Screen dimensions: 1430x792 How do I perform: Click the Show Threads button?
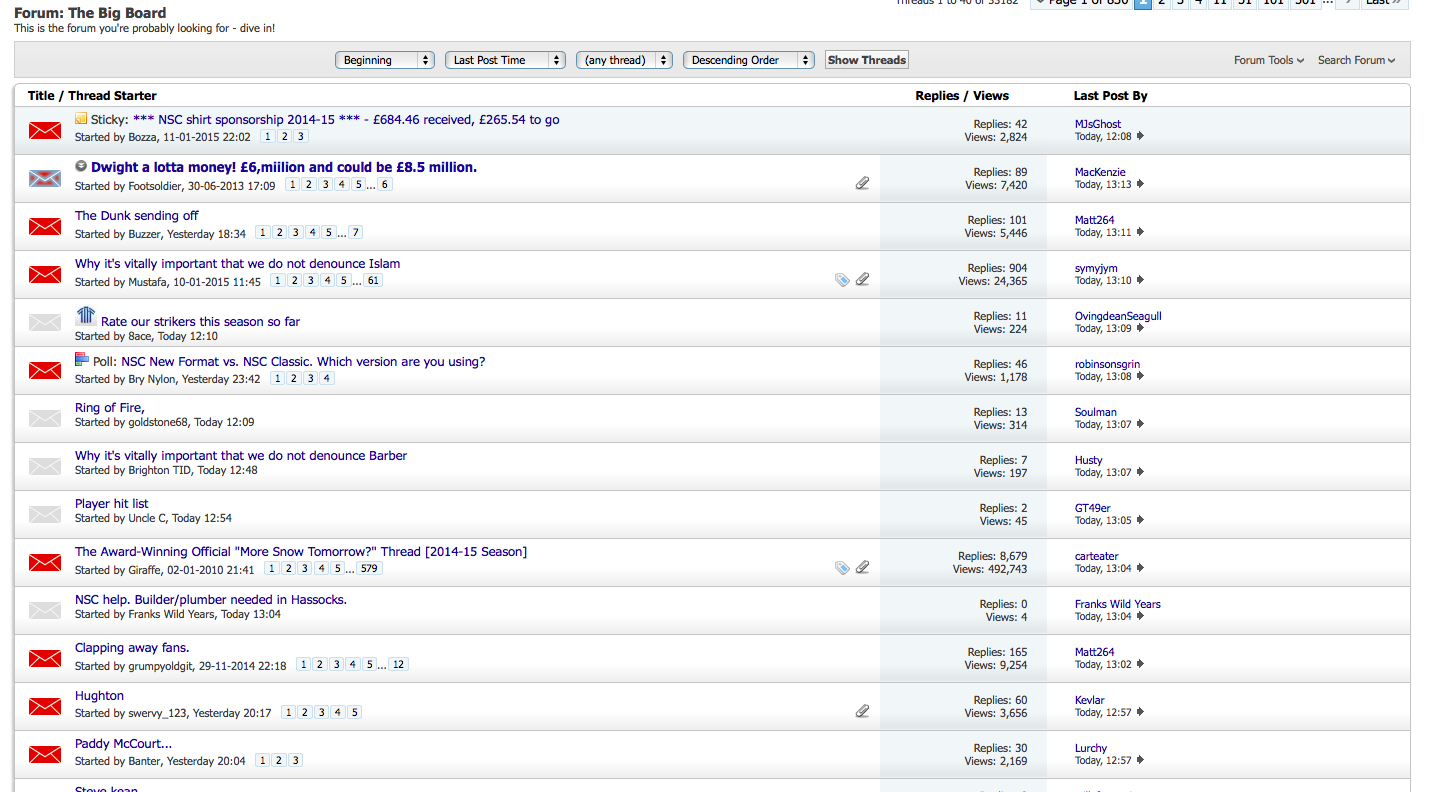867,60
